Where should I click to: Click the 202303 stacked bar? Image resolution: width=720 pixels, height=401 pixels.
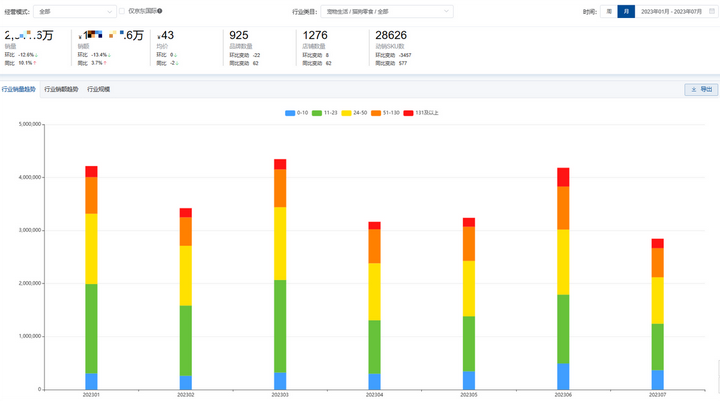click(x=280, y=274)
